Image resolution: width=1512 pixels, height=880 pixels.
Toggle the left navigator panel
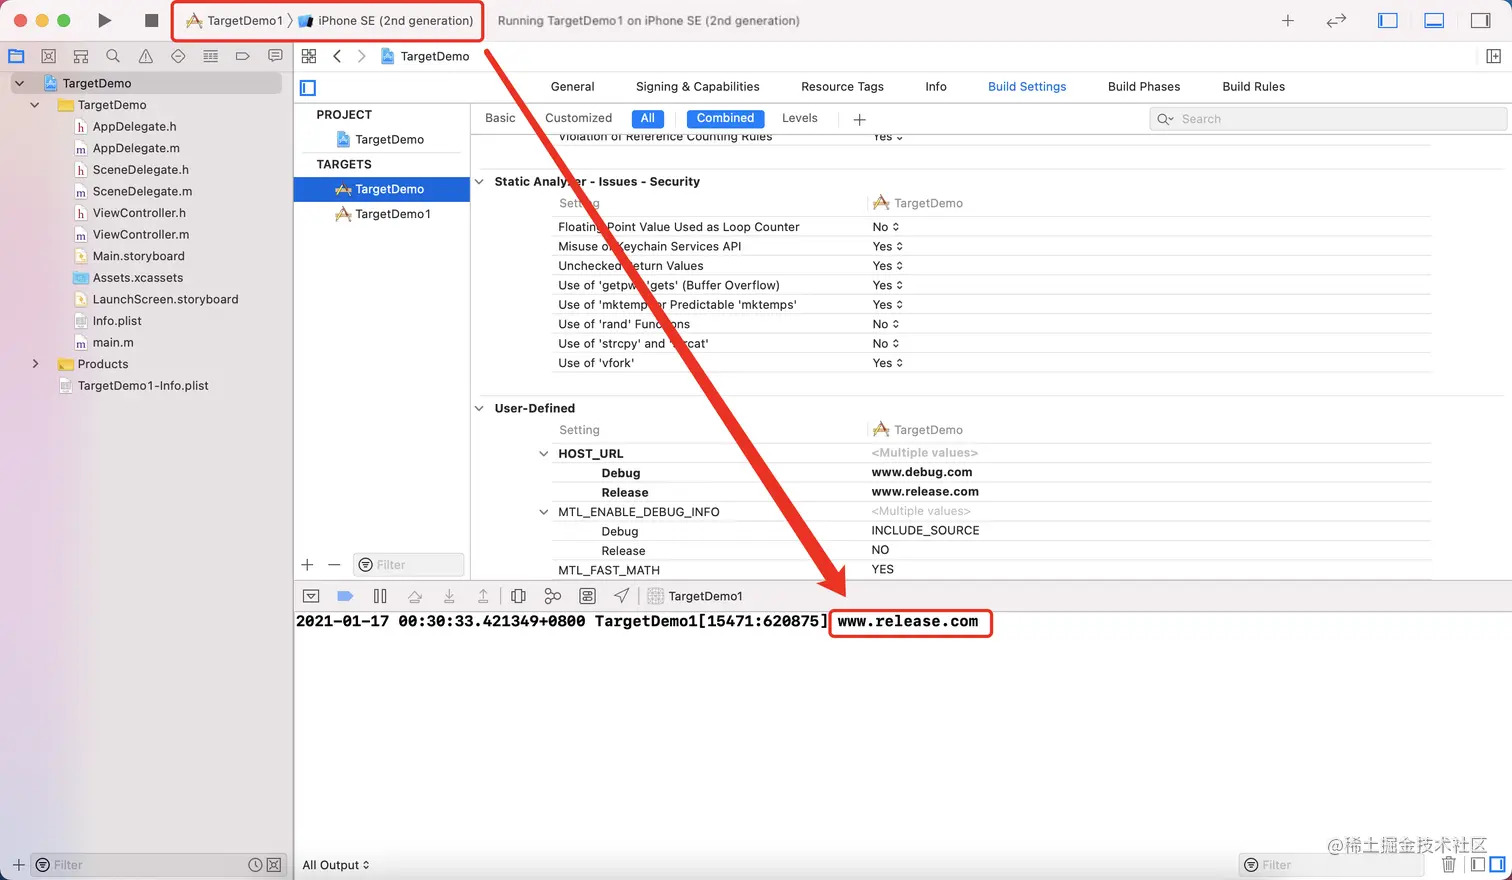click(x=1388, y=20)
